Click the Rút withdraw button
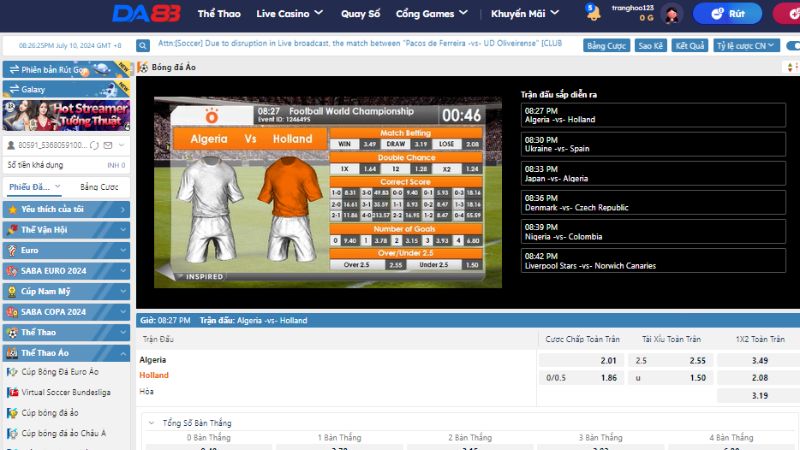The height and width of the screenshot is (450, 800). [x=727, y=14]
